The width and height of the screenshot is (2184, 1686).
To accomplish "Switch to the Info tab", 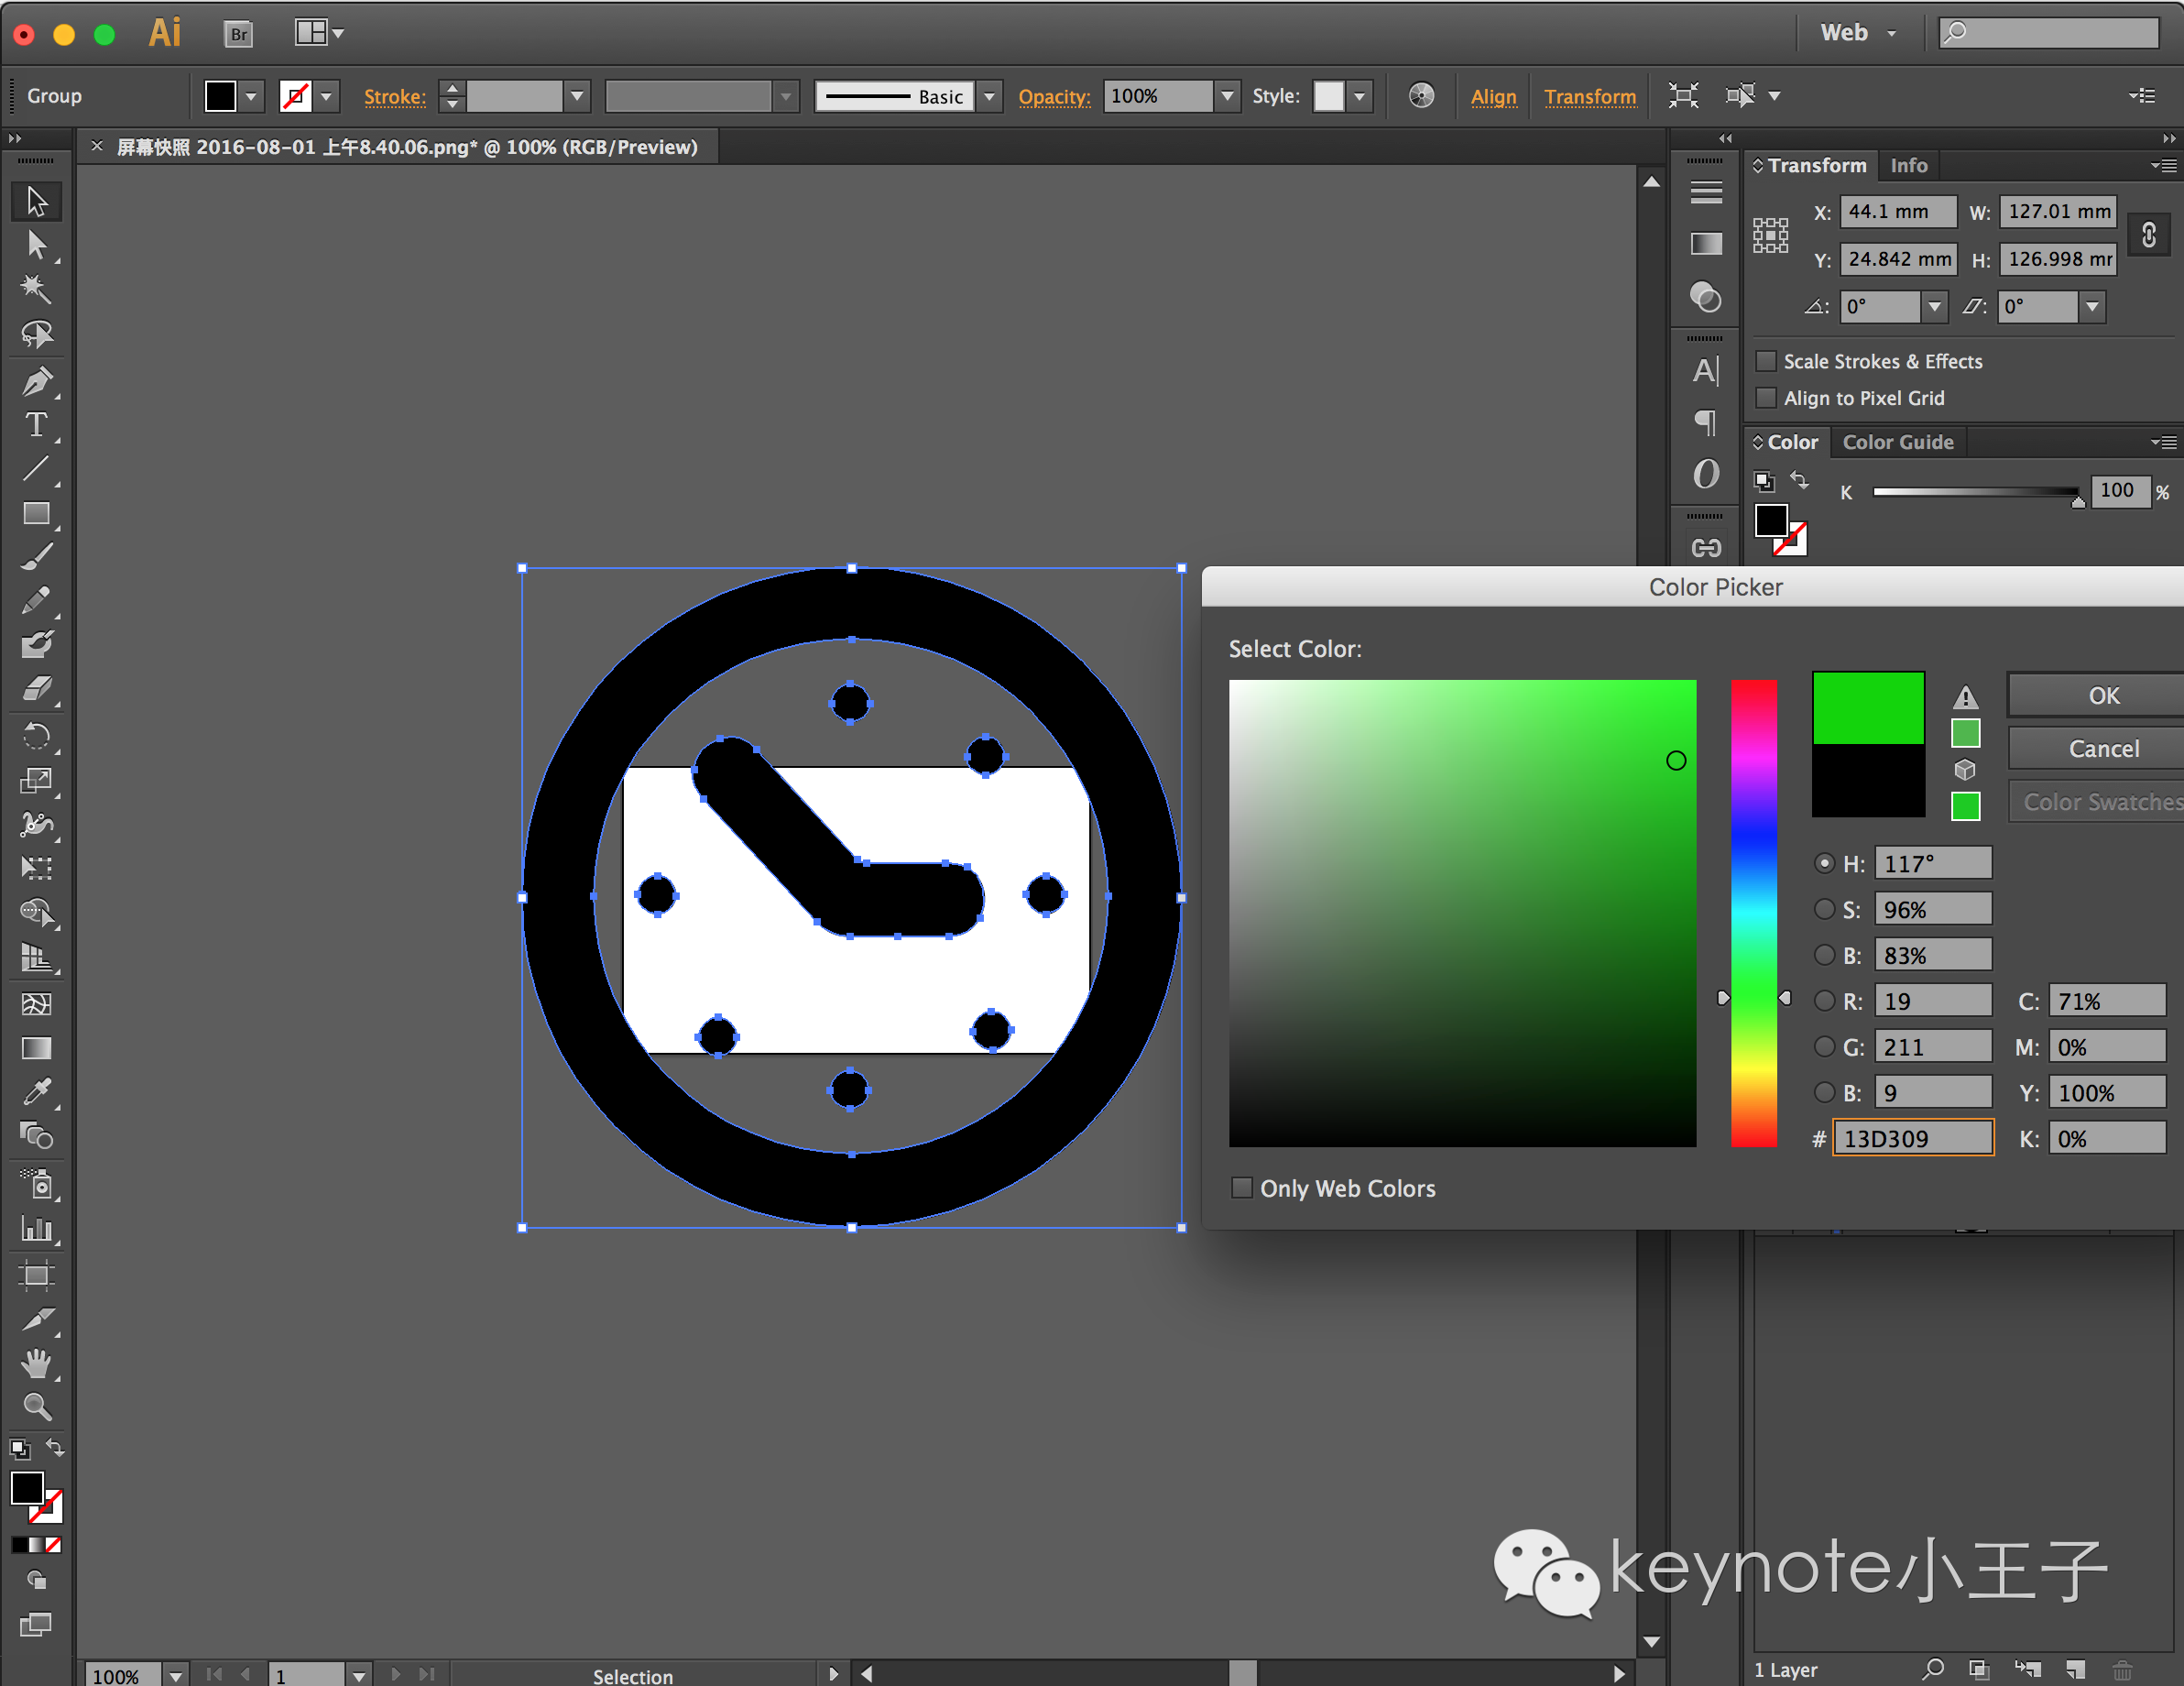I will 1908,165.
